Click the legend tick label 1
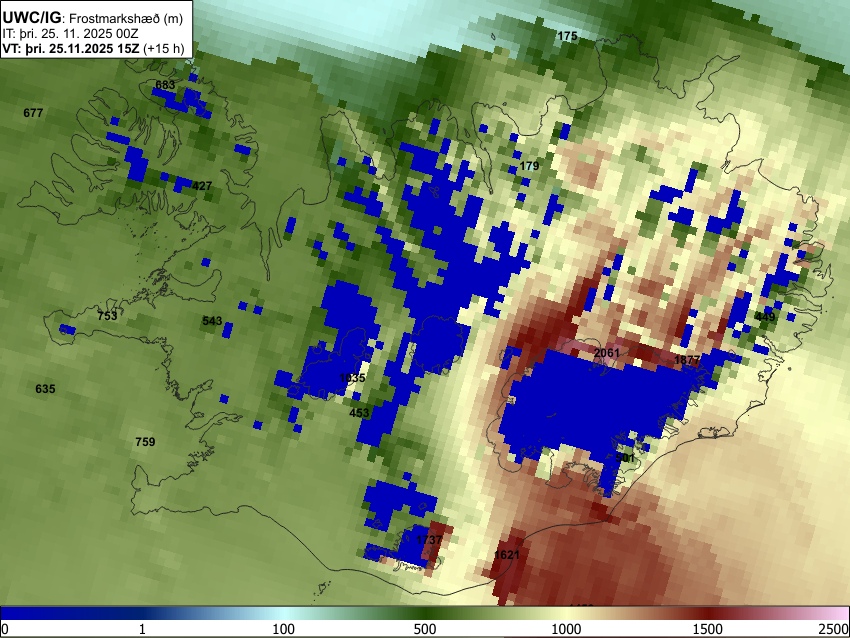 (142, 629)
